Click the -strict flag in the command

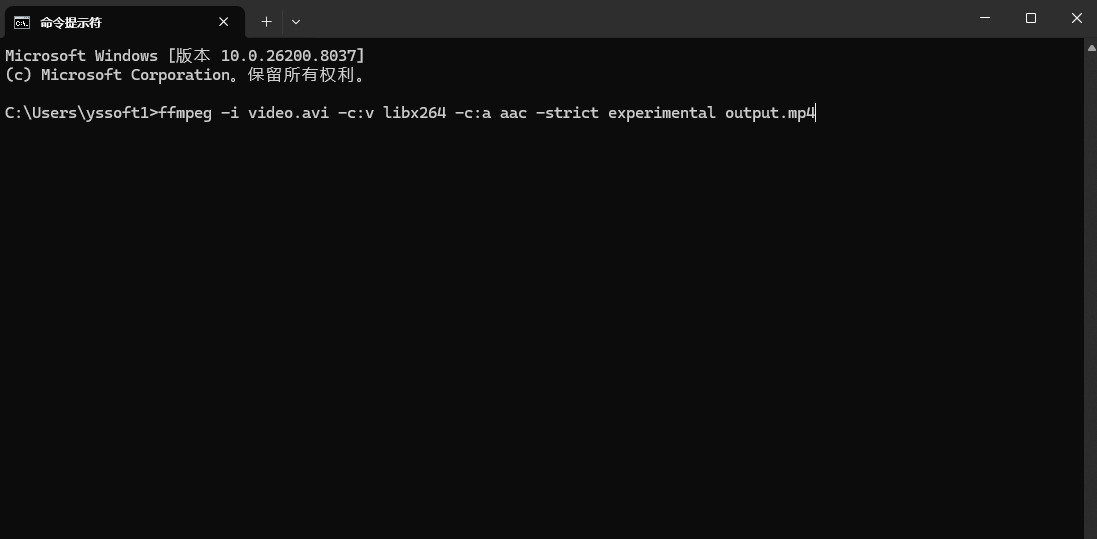(567, 113)
